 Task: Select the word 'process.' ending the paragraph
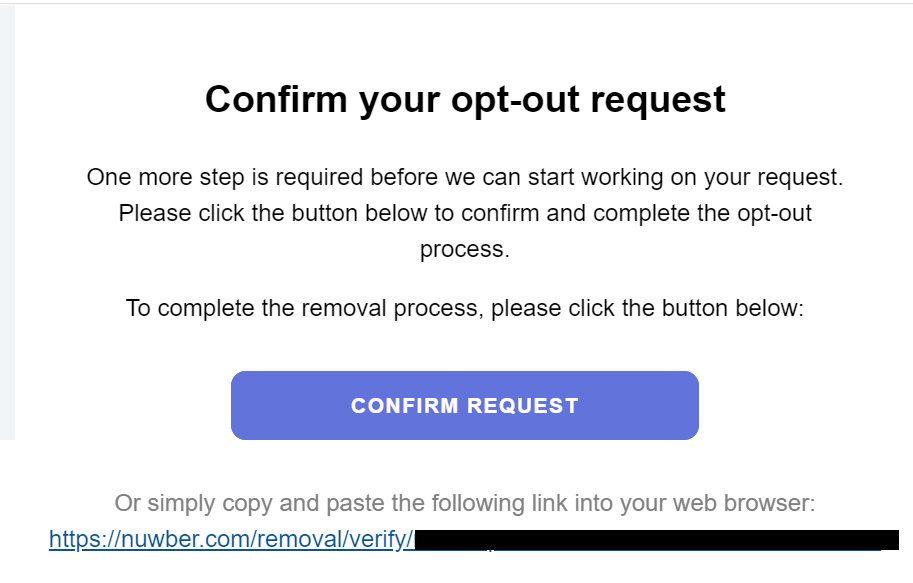pyautogui.click(x=464, y=249)
